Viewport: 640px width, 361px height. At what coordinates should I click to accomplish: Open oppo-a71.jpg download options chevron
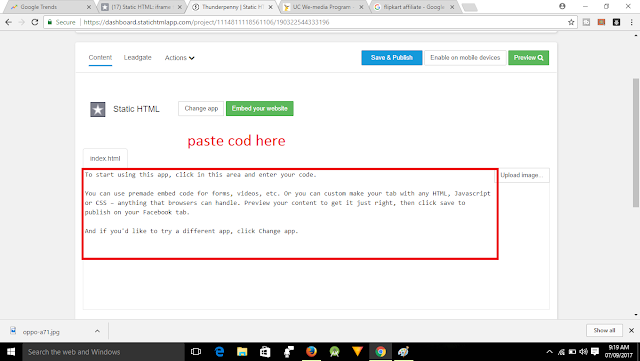coord(97,331)
